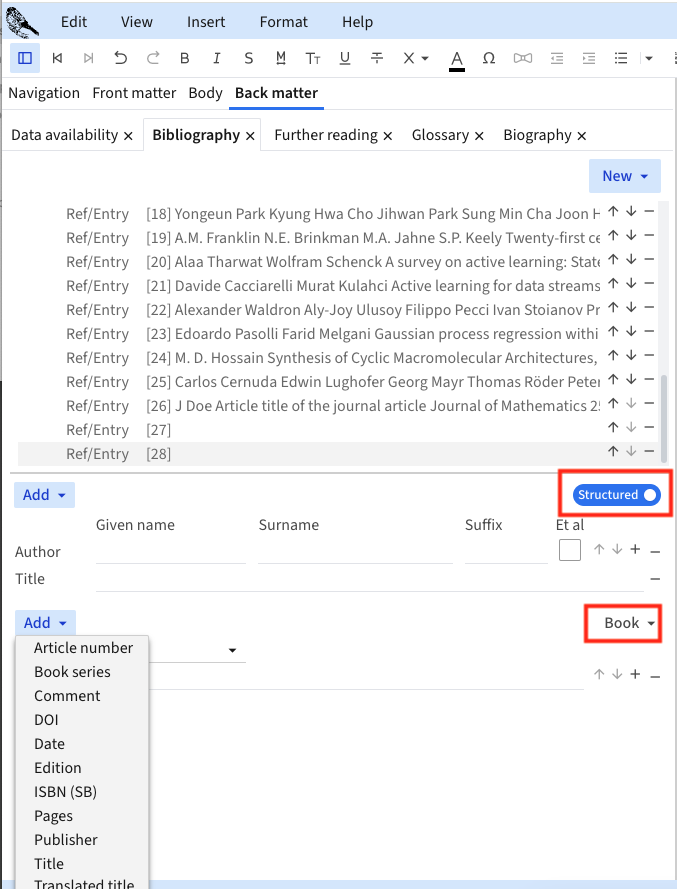The image size is (677, 889).
Task: Click the Undo icon in toolbar
Action: click(121, 58)
